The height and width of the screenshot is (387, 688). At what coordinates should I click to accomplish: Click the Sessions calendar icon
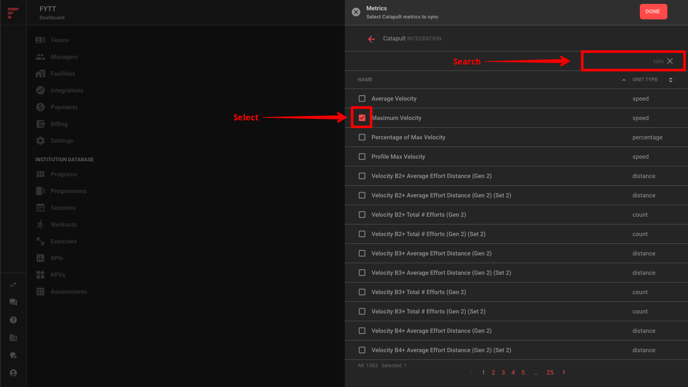pyautogui.click(x=40, y=208)
